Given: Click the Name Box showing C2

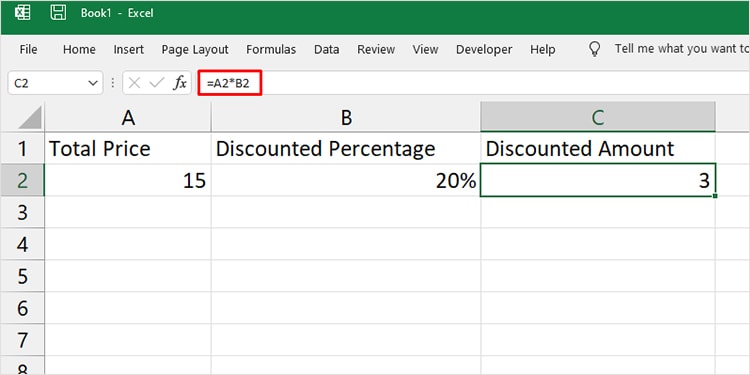Looking at the screenshot, I should pos(55,83).
